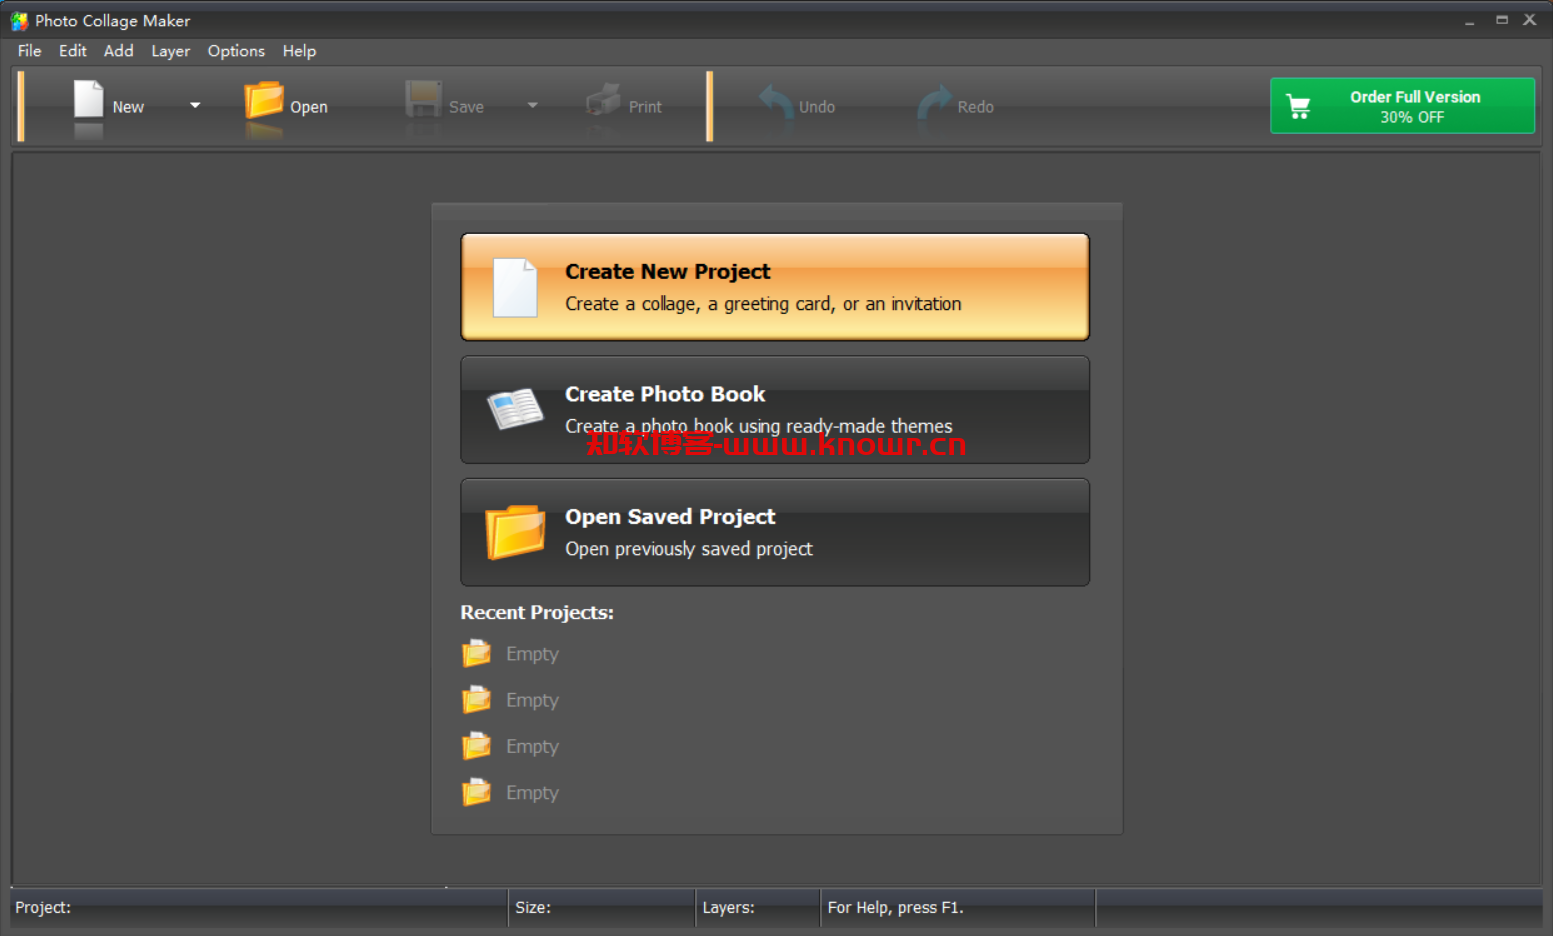This screenshot has height=936, width=1553.
Task: Click the 'Project:' status bar field
Action: tap(259, 908)
